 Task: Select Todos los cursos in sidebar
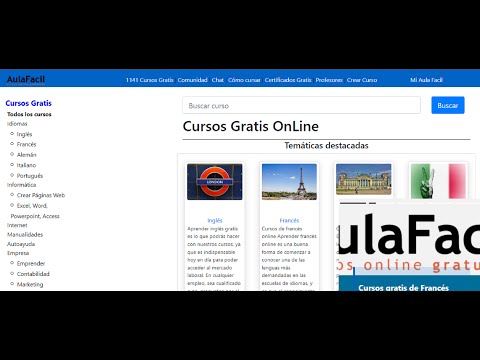coord(29,114)
